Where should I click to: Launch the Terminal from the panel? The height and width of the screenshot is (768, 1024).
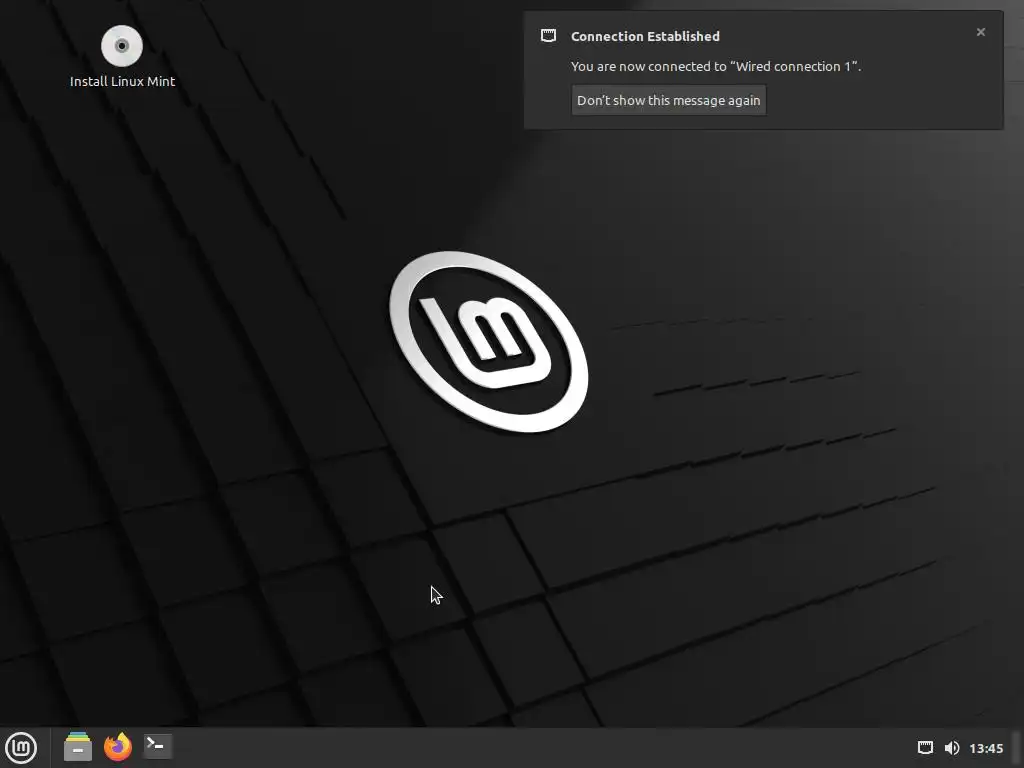pyautogui.click(x=157, y=746)
